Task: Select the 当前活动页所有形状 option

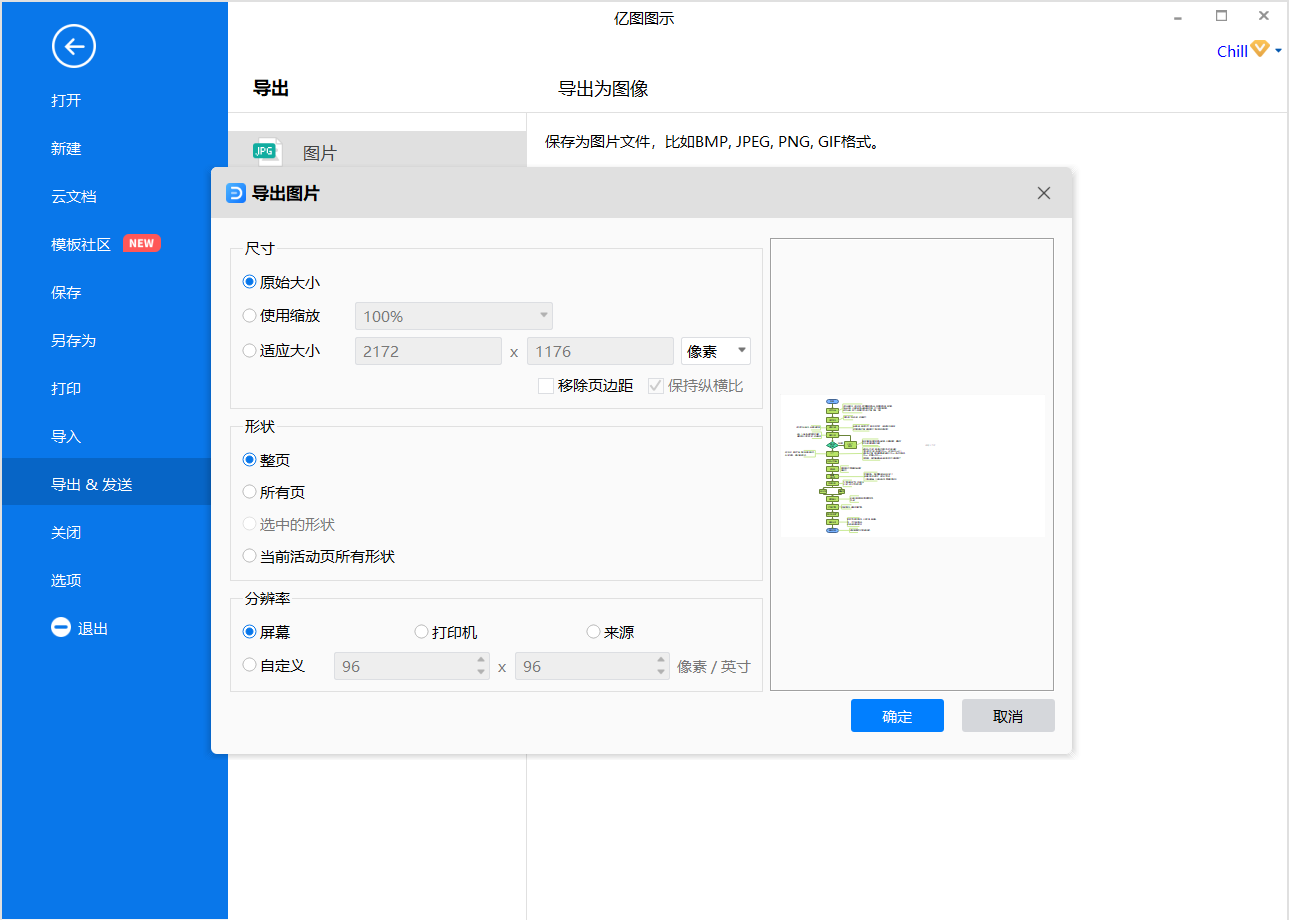Action: tap(250, 556)
